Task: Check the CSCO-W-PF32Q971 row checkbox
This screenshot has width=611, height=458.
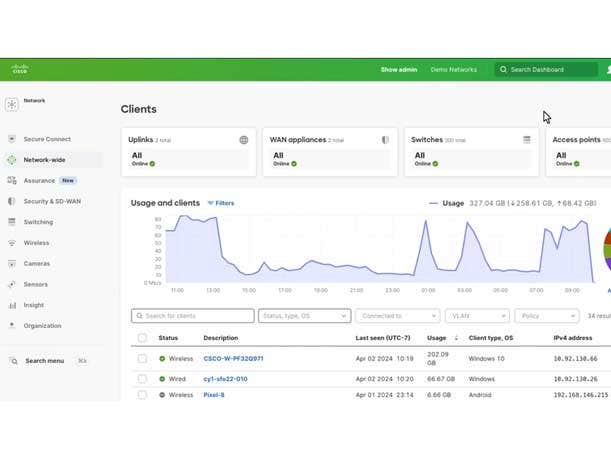Action: [x=142, y=358]
